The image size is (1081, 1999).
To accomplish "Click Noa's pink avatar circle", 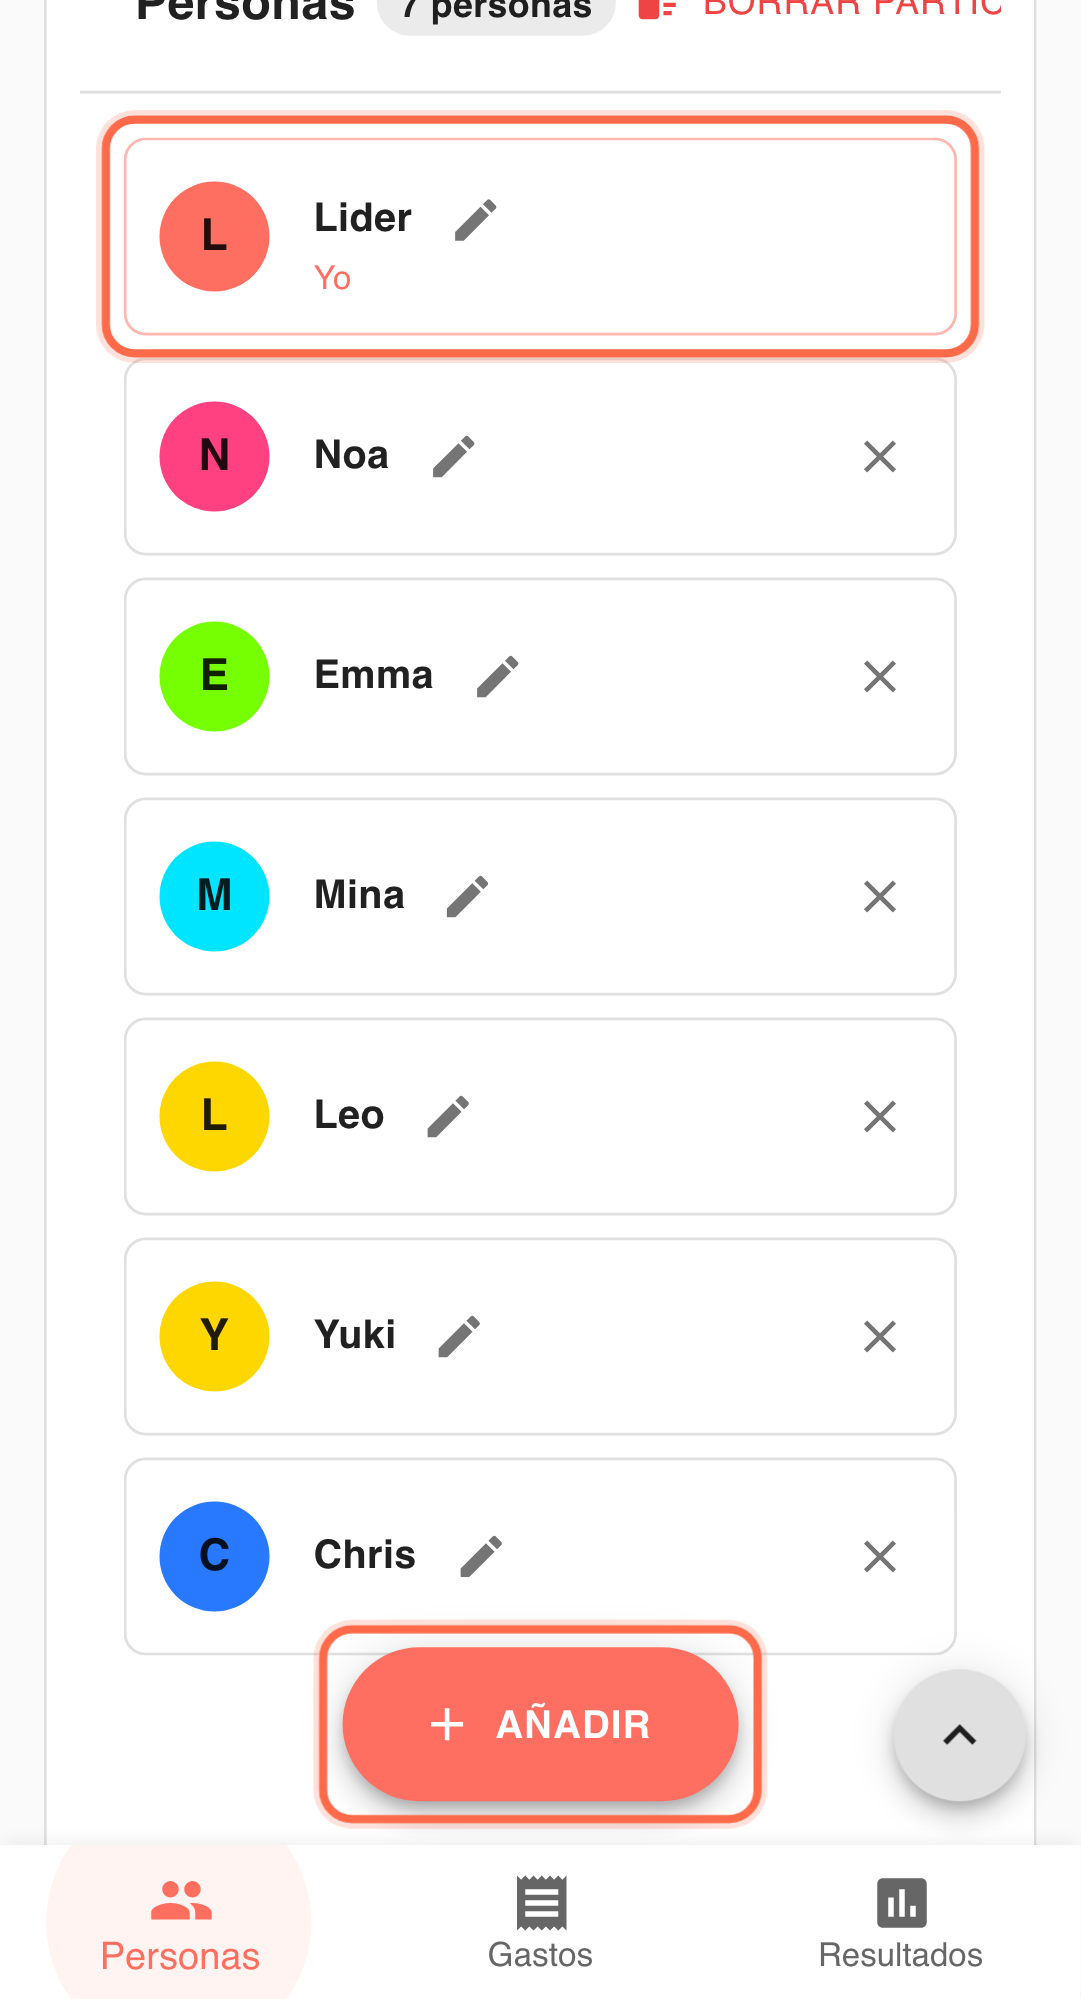I will coord(214,457).
